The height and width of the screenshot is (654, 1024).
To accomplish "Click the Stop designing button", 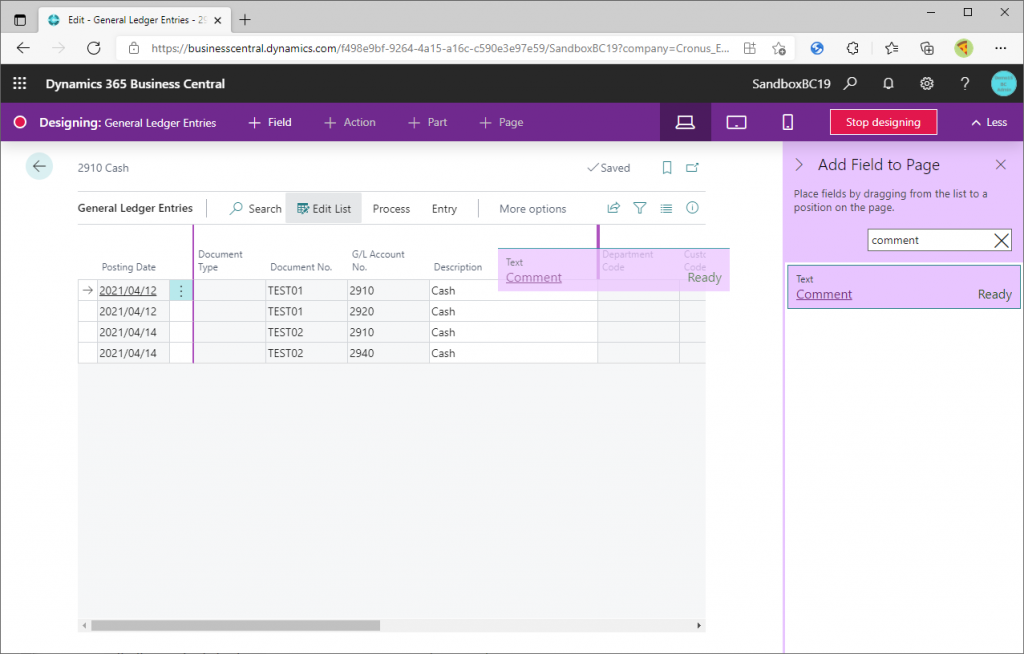I will tap(883, 122).
